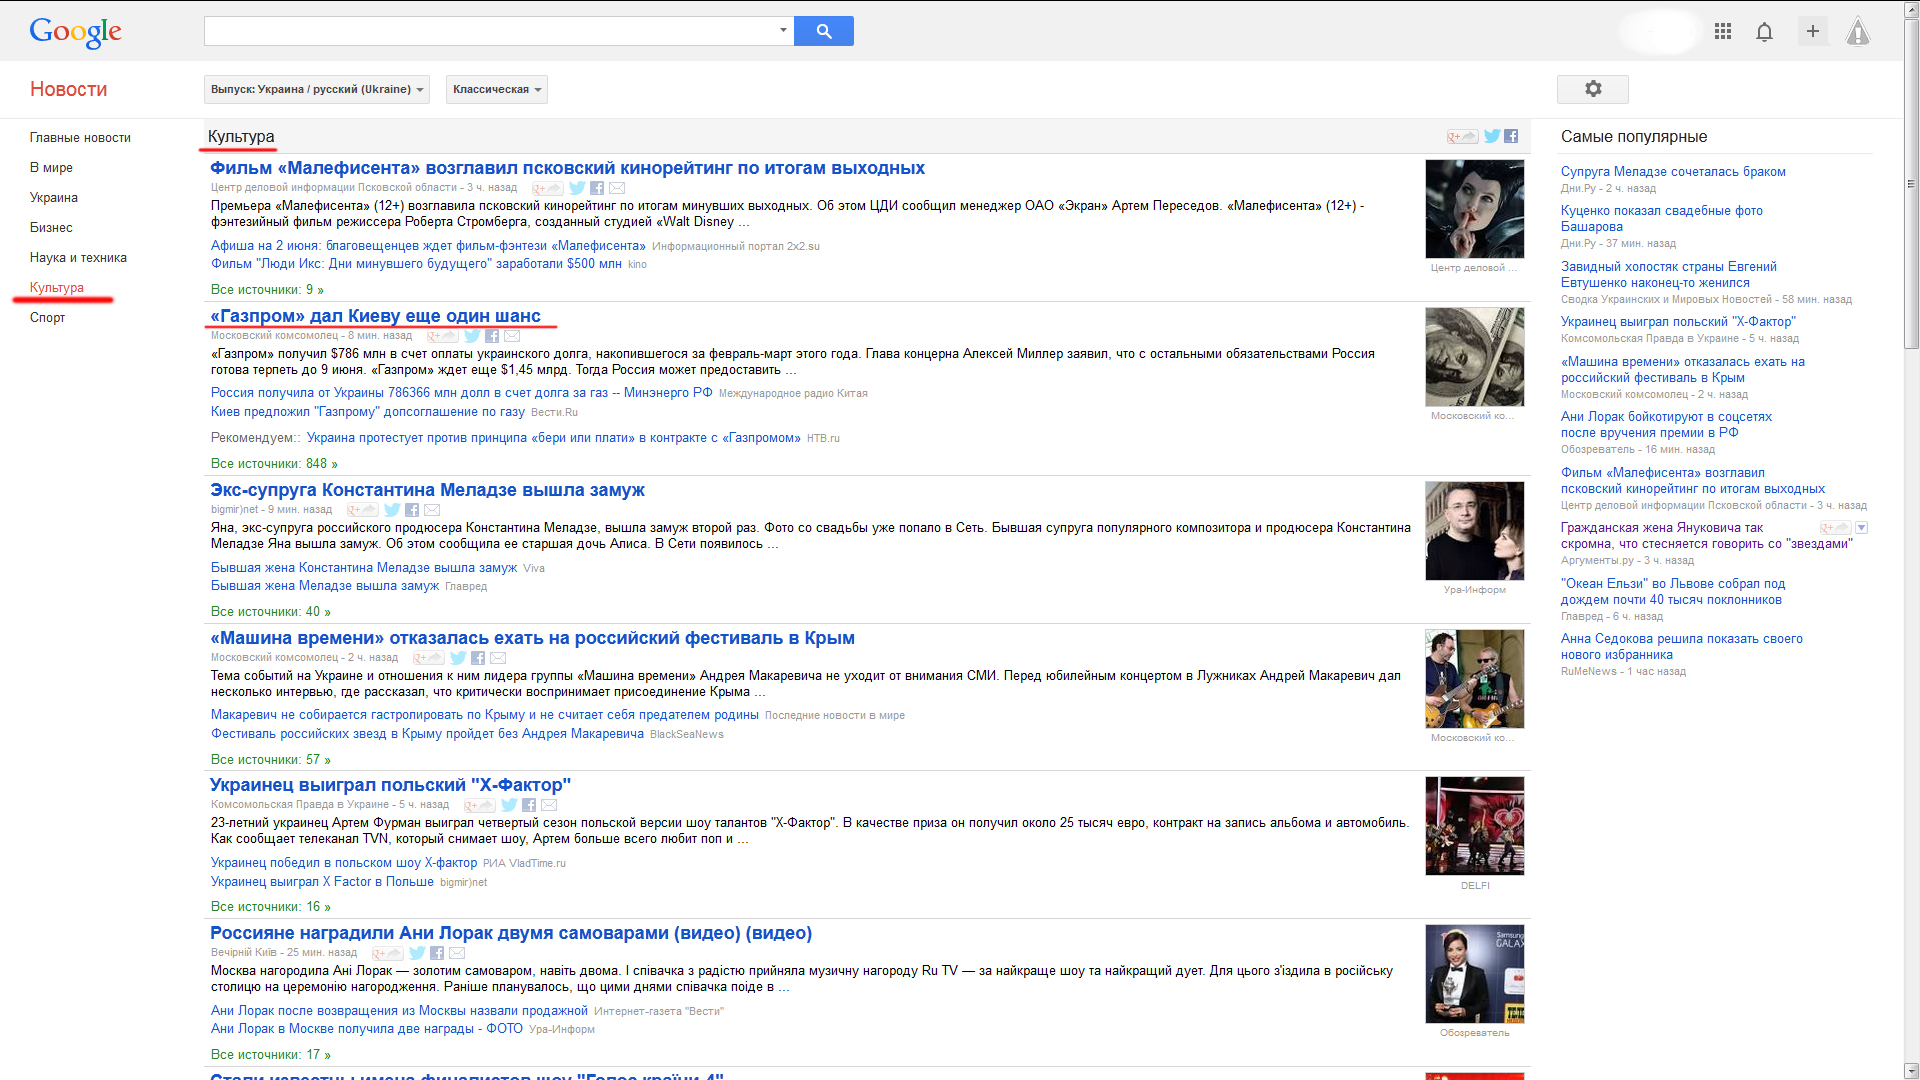Screen dimensions: 1920x1080
Task: Share the Культура section on Twitter
Action: pos(1492,137)
